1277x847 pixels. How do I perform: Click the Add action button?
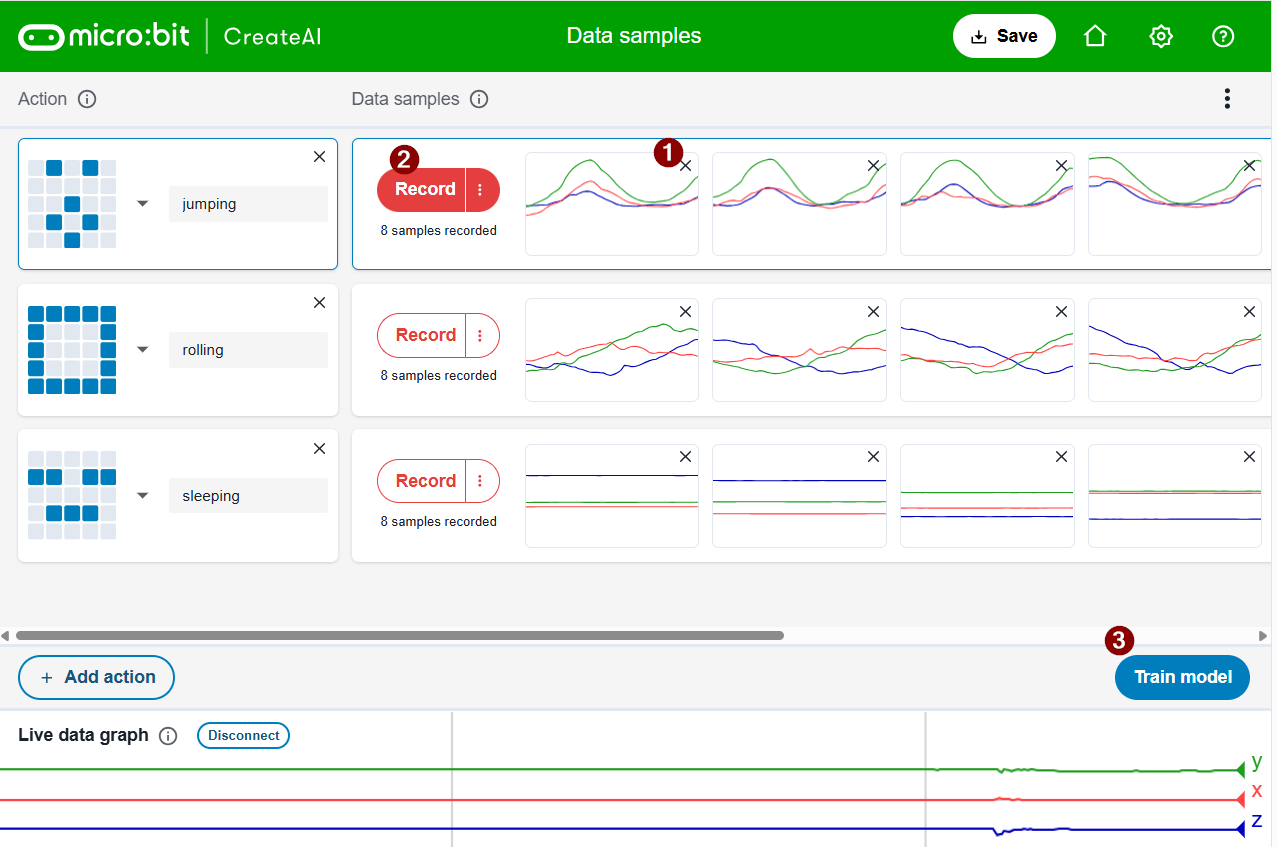coord(96,677)
